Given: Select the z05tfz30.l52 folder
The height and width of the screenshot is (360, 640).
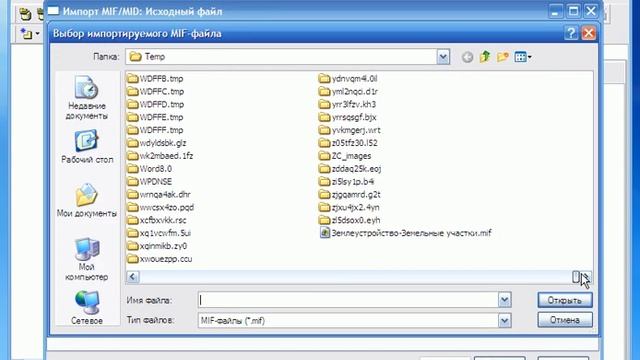Looking at the screenshot, I should point(349,143).
